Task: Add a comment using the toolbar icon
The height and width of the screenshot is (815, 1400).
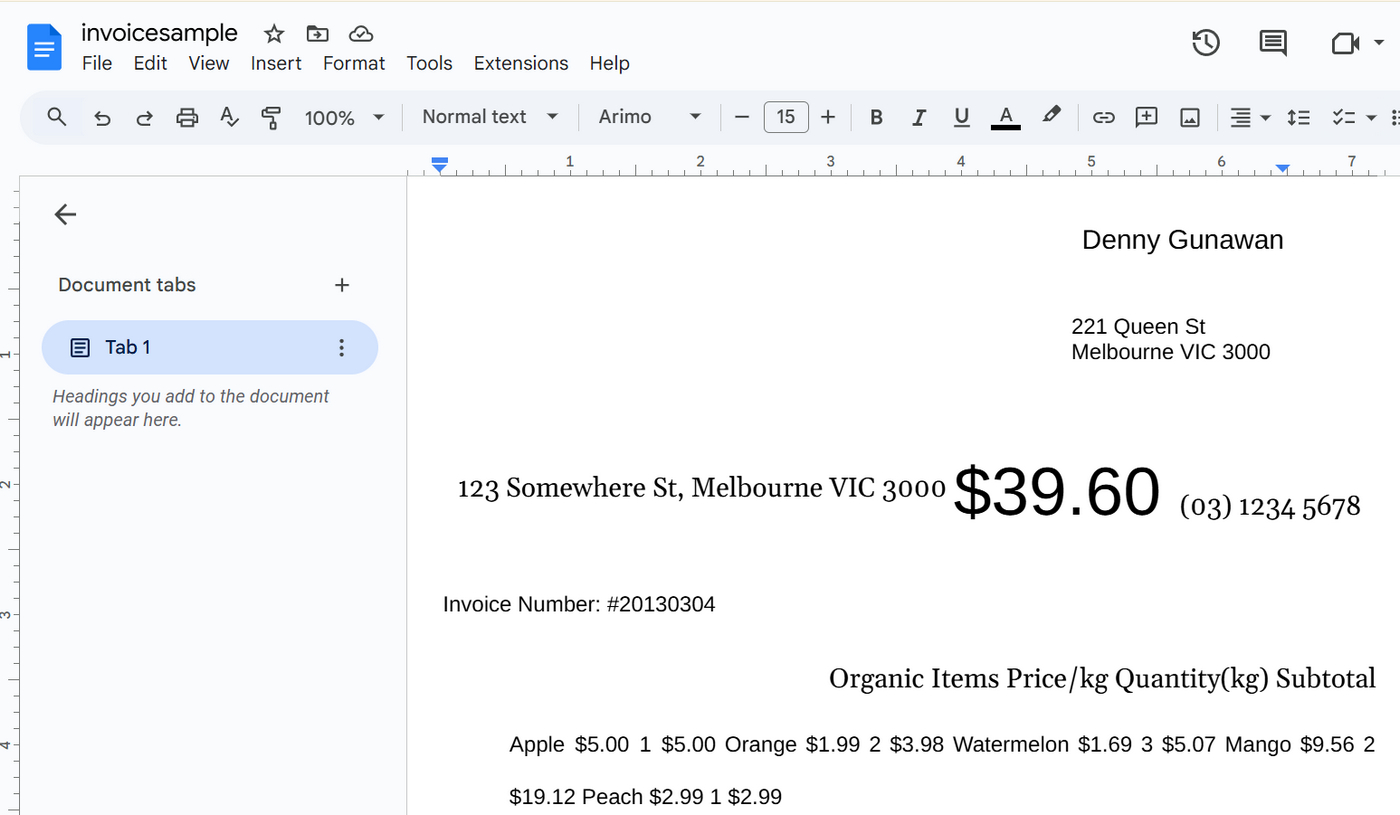Action: 1146,117
